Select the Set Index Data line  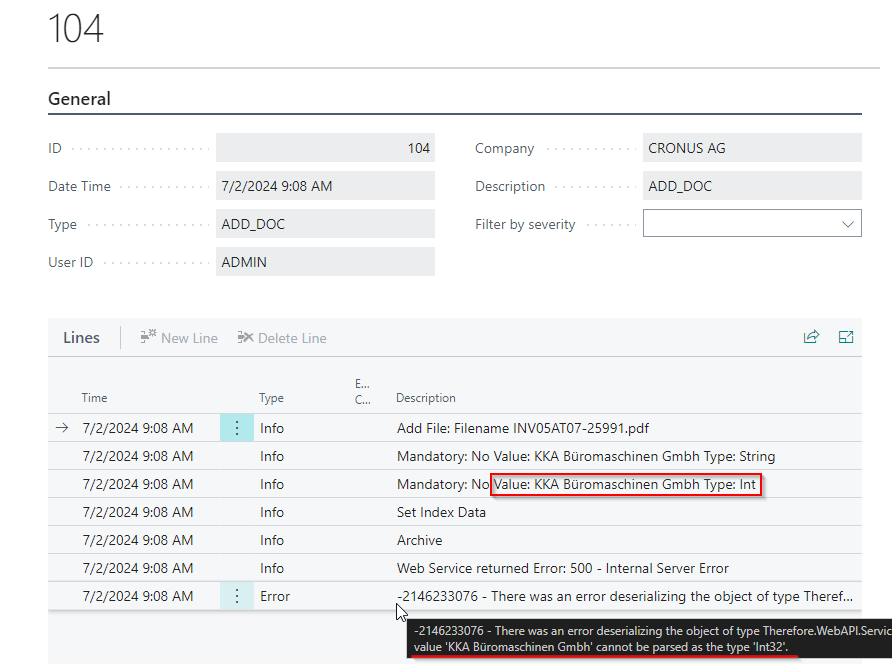(x=441, y=512)
